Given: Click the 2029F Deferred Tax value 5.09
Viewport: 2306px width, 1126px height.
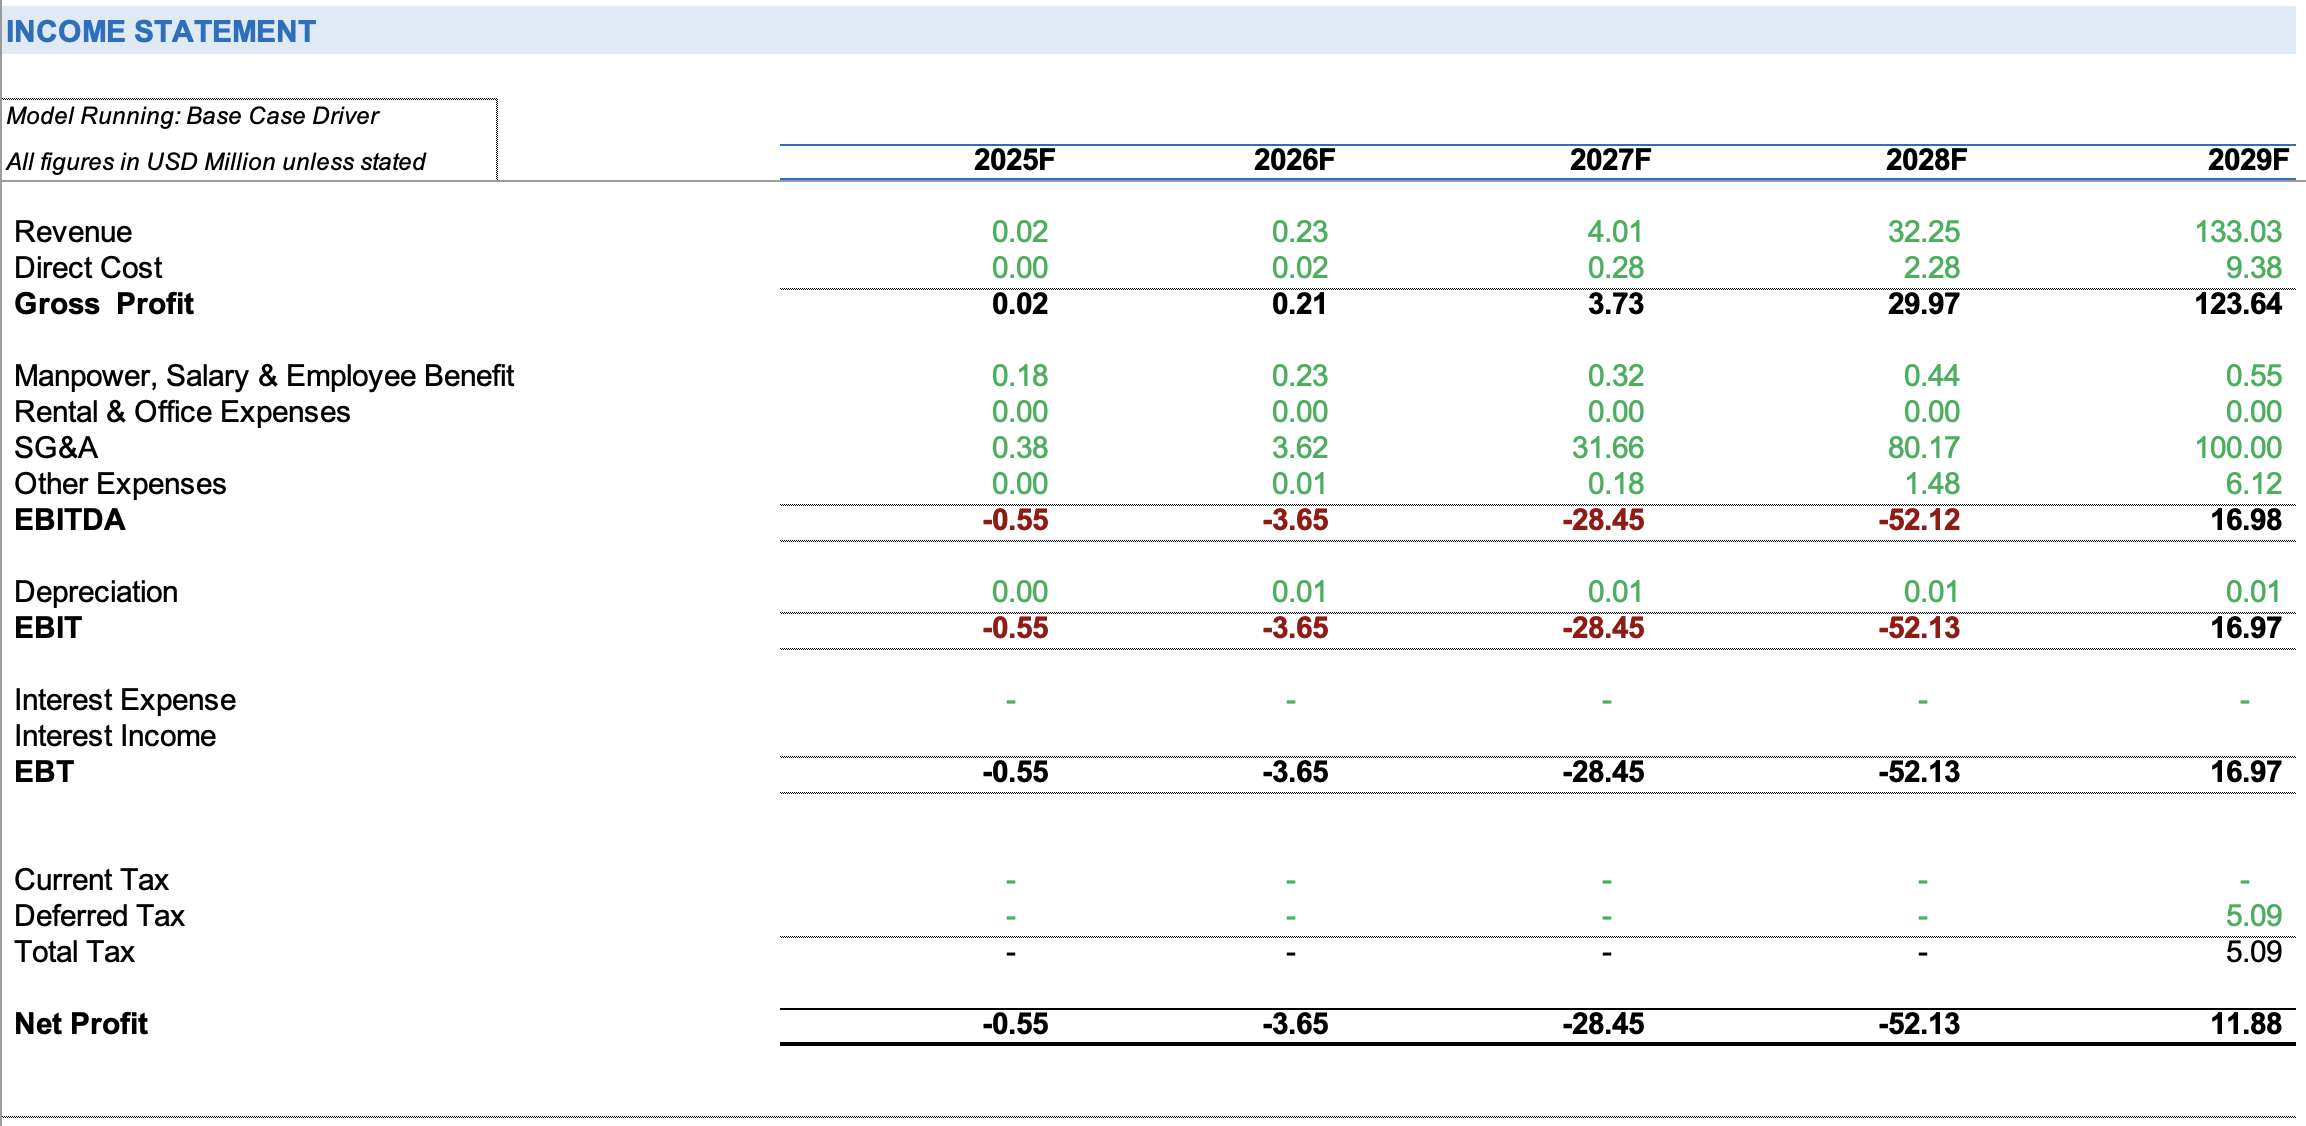Looking at the screenshot, I should pos(2253,916).
